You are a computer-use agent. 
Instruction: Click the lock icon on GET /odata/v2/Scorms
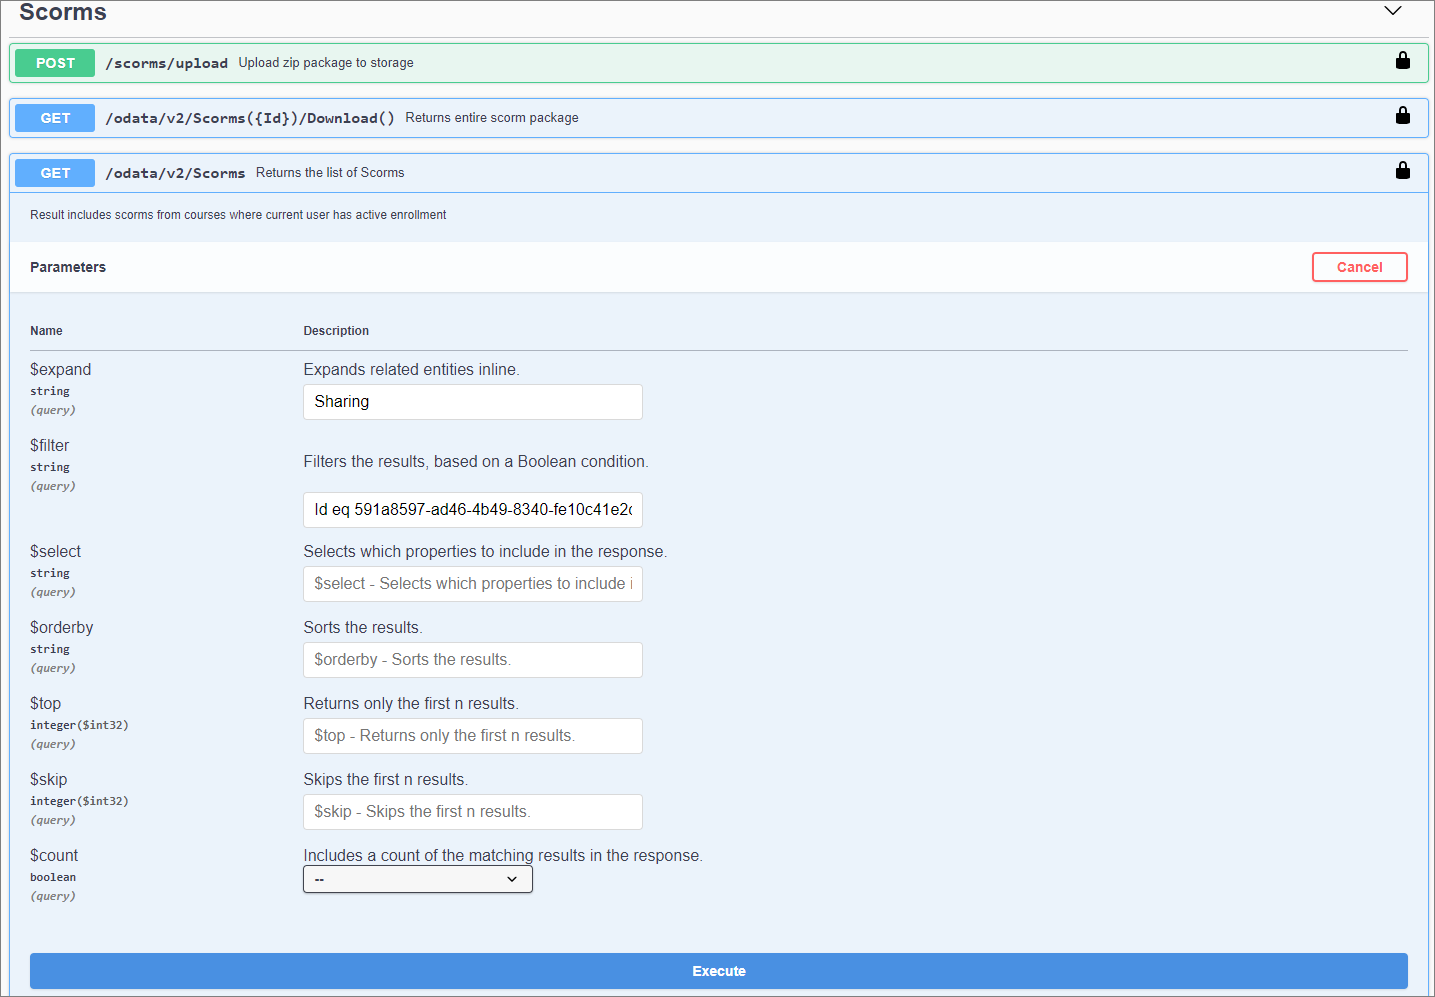coord(1402,171)
